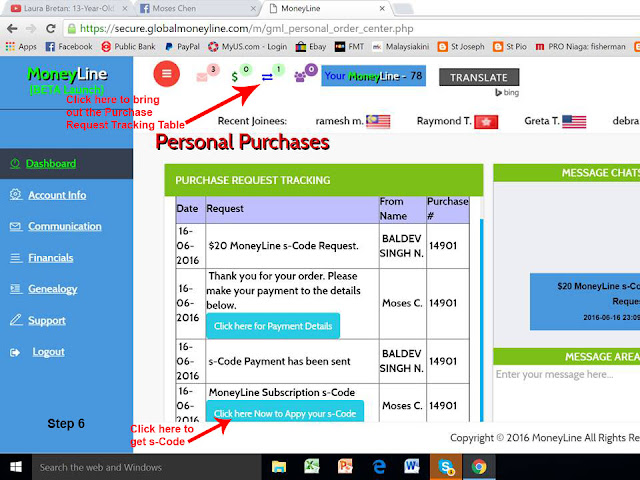Click the blue transfer arrows tracking icon
The image size is (640, 480).
click(x=267, y=77)
